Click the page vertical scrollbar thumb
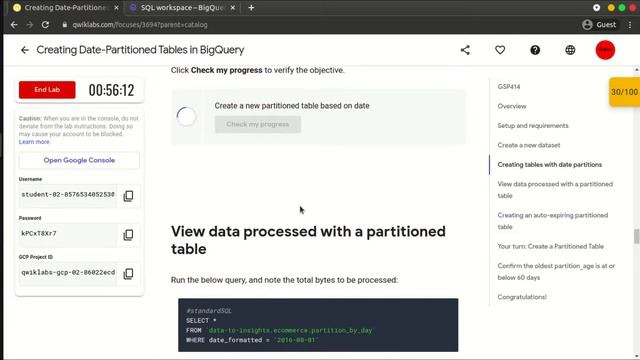 point(636,236)
